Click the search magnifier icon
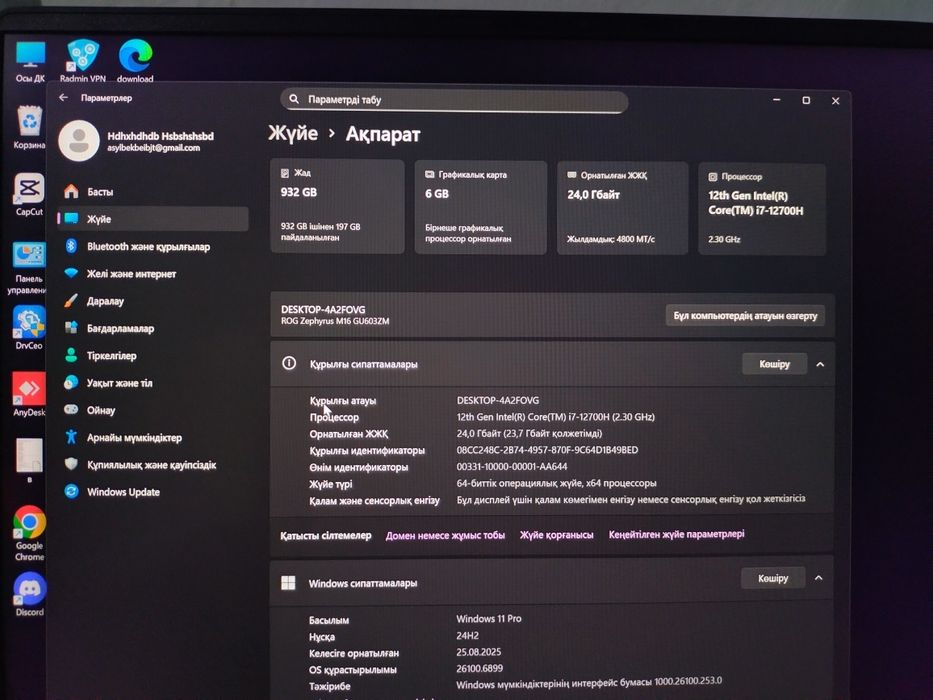Viewport: 933px width, 700px height. pos(294,99)
